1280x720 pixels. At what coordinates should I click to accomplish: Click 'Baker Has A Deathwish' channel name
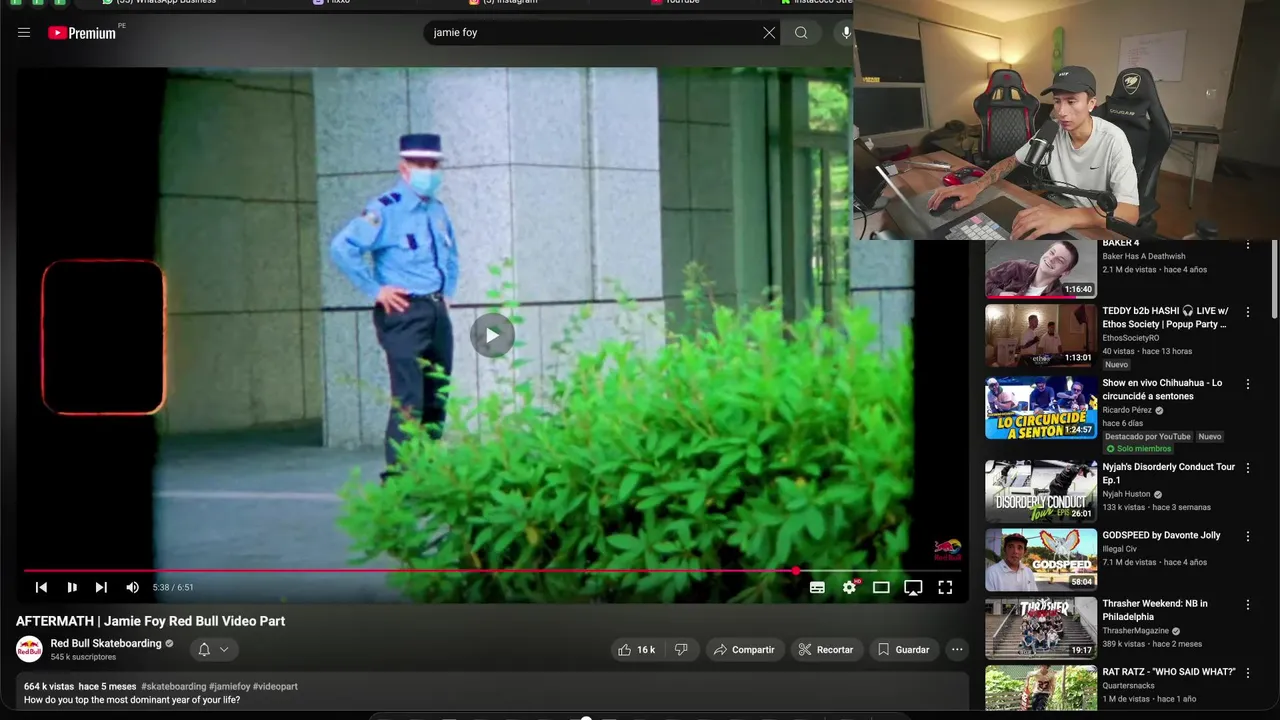[x=1143, y=256]
